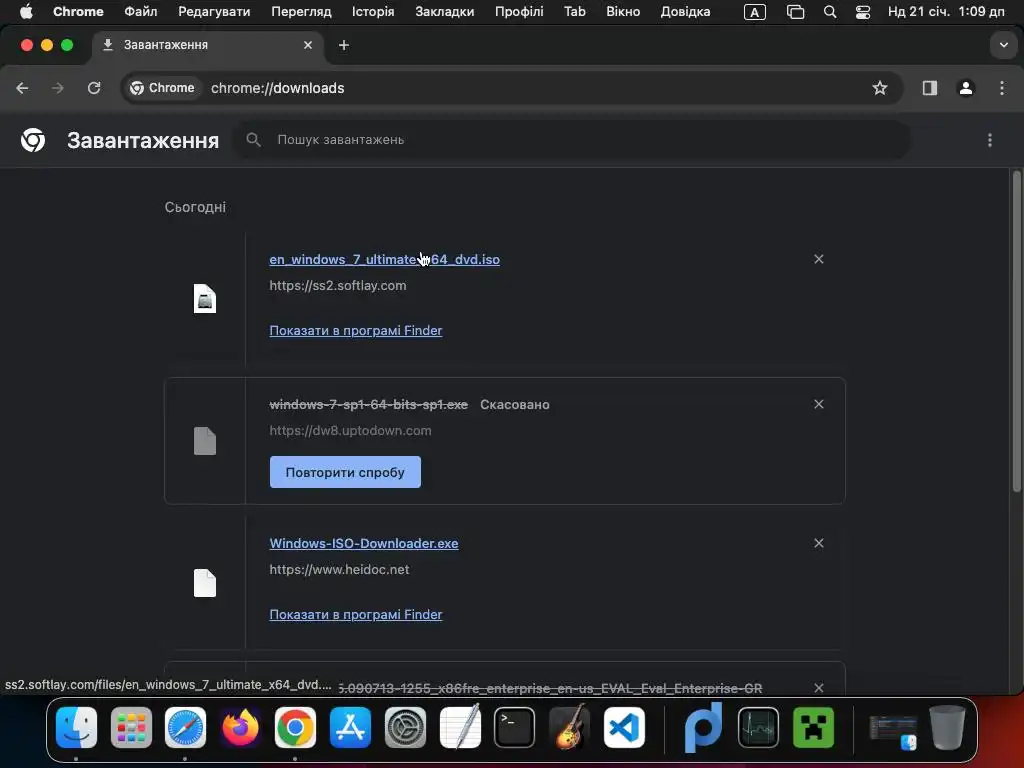Viewport: 1024px width, 768px height.
Task: Go back with the browser back arrow
Action: pos(22,88)
